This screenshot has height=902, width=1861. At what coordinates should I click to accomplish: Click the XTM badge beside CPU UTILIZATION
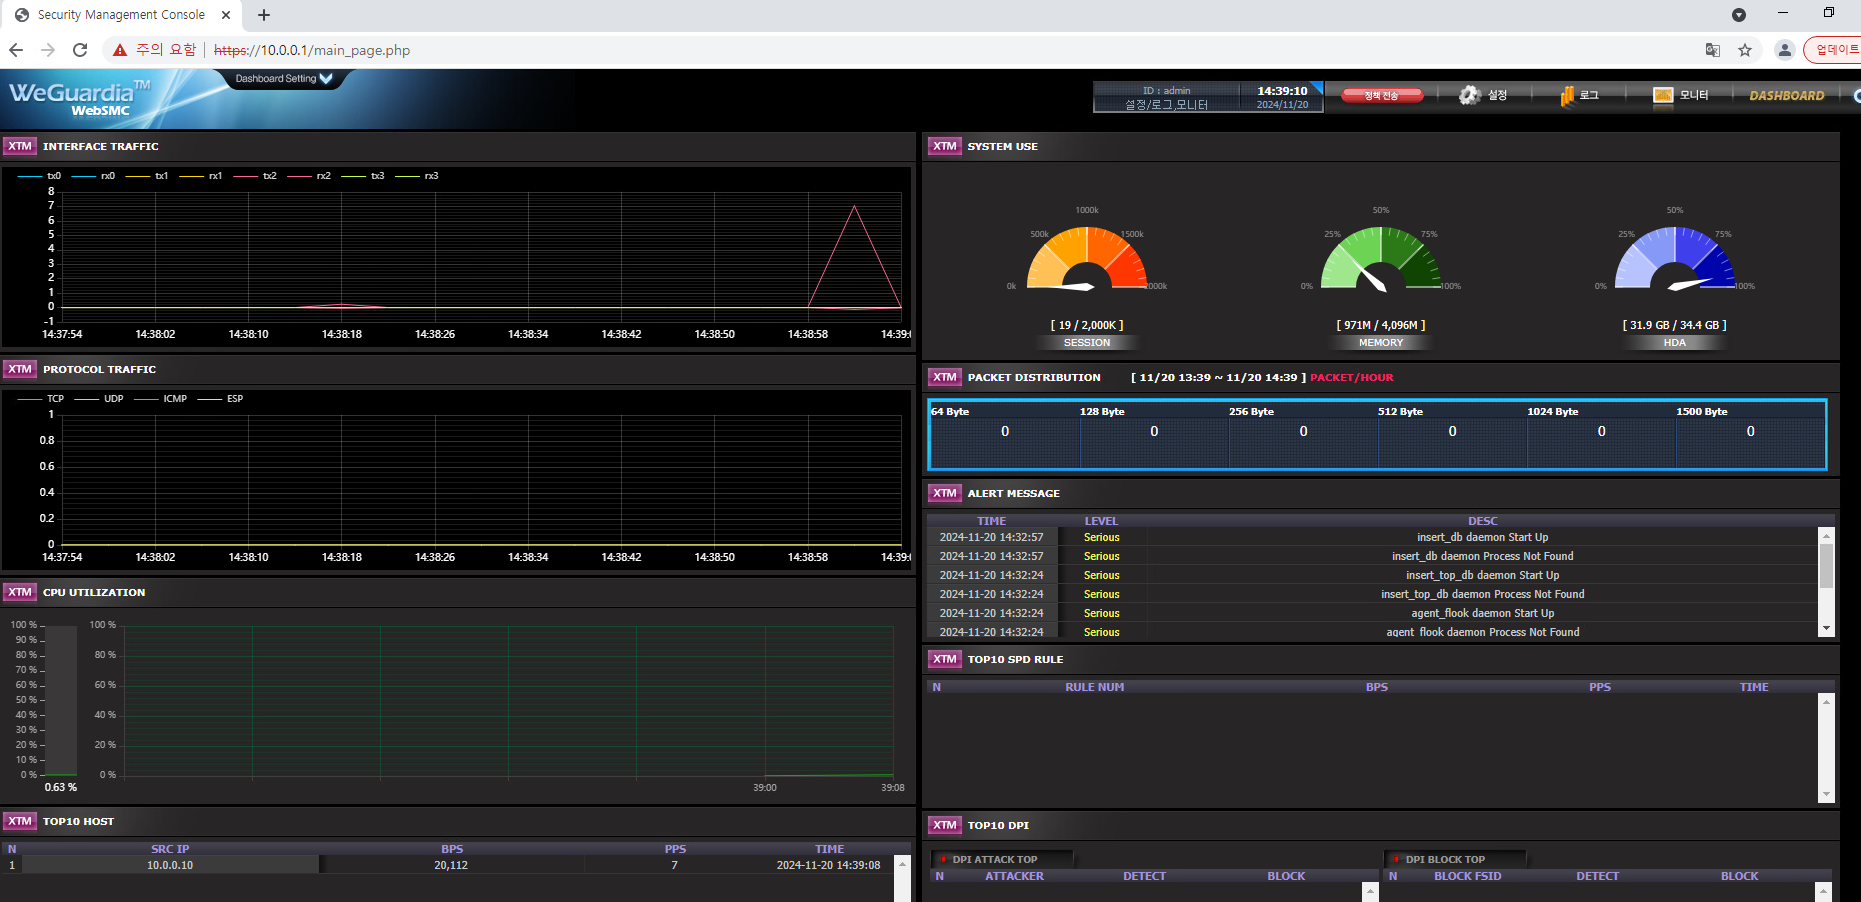(x=20, y=592)
